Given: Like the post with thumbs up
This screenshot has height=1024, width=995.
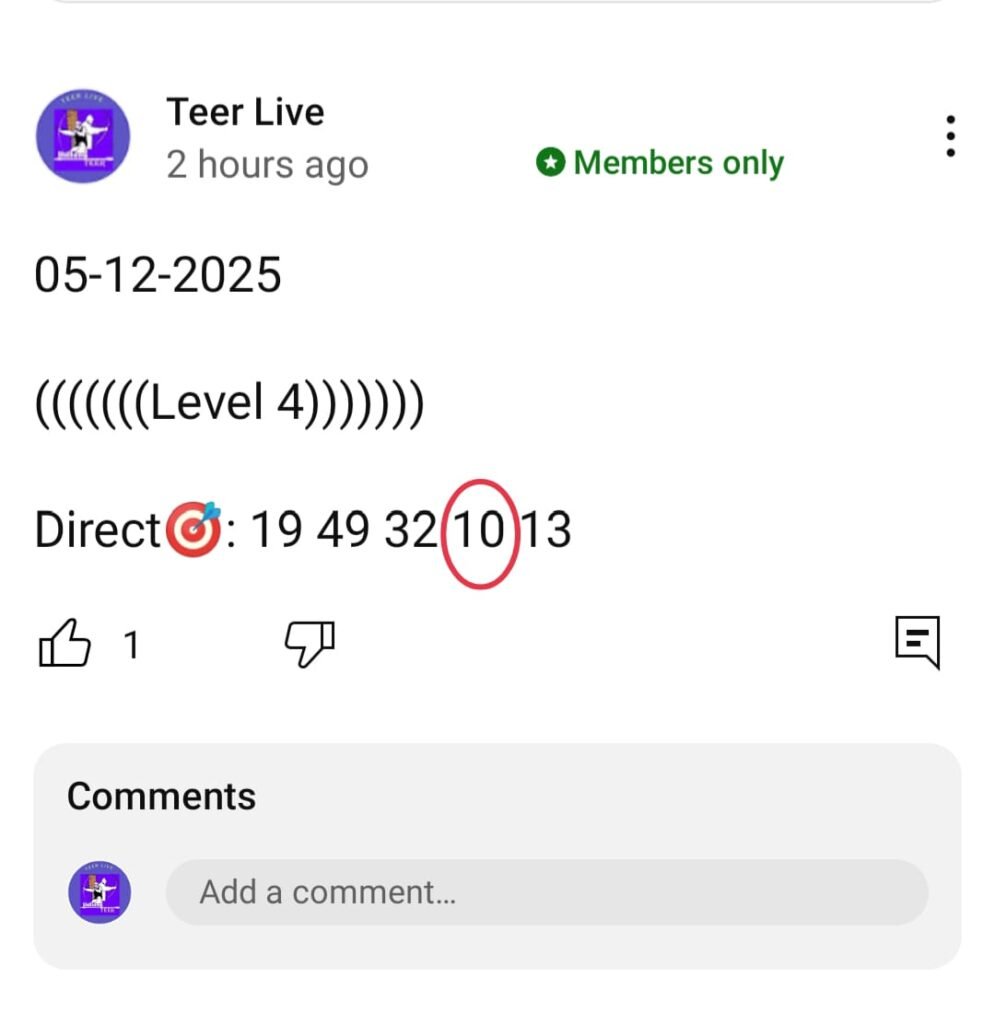Looking at the screenshot, I should click(64, 643).
